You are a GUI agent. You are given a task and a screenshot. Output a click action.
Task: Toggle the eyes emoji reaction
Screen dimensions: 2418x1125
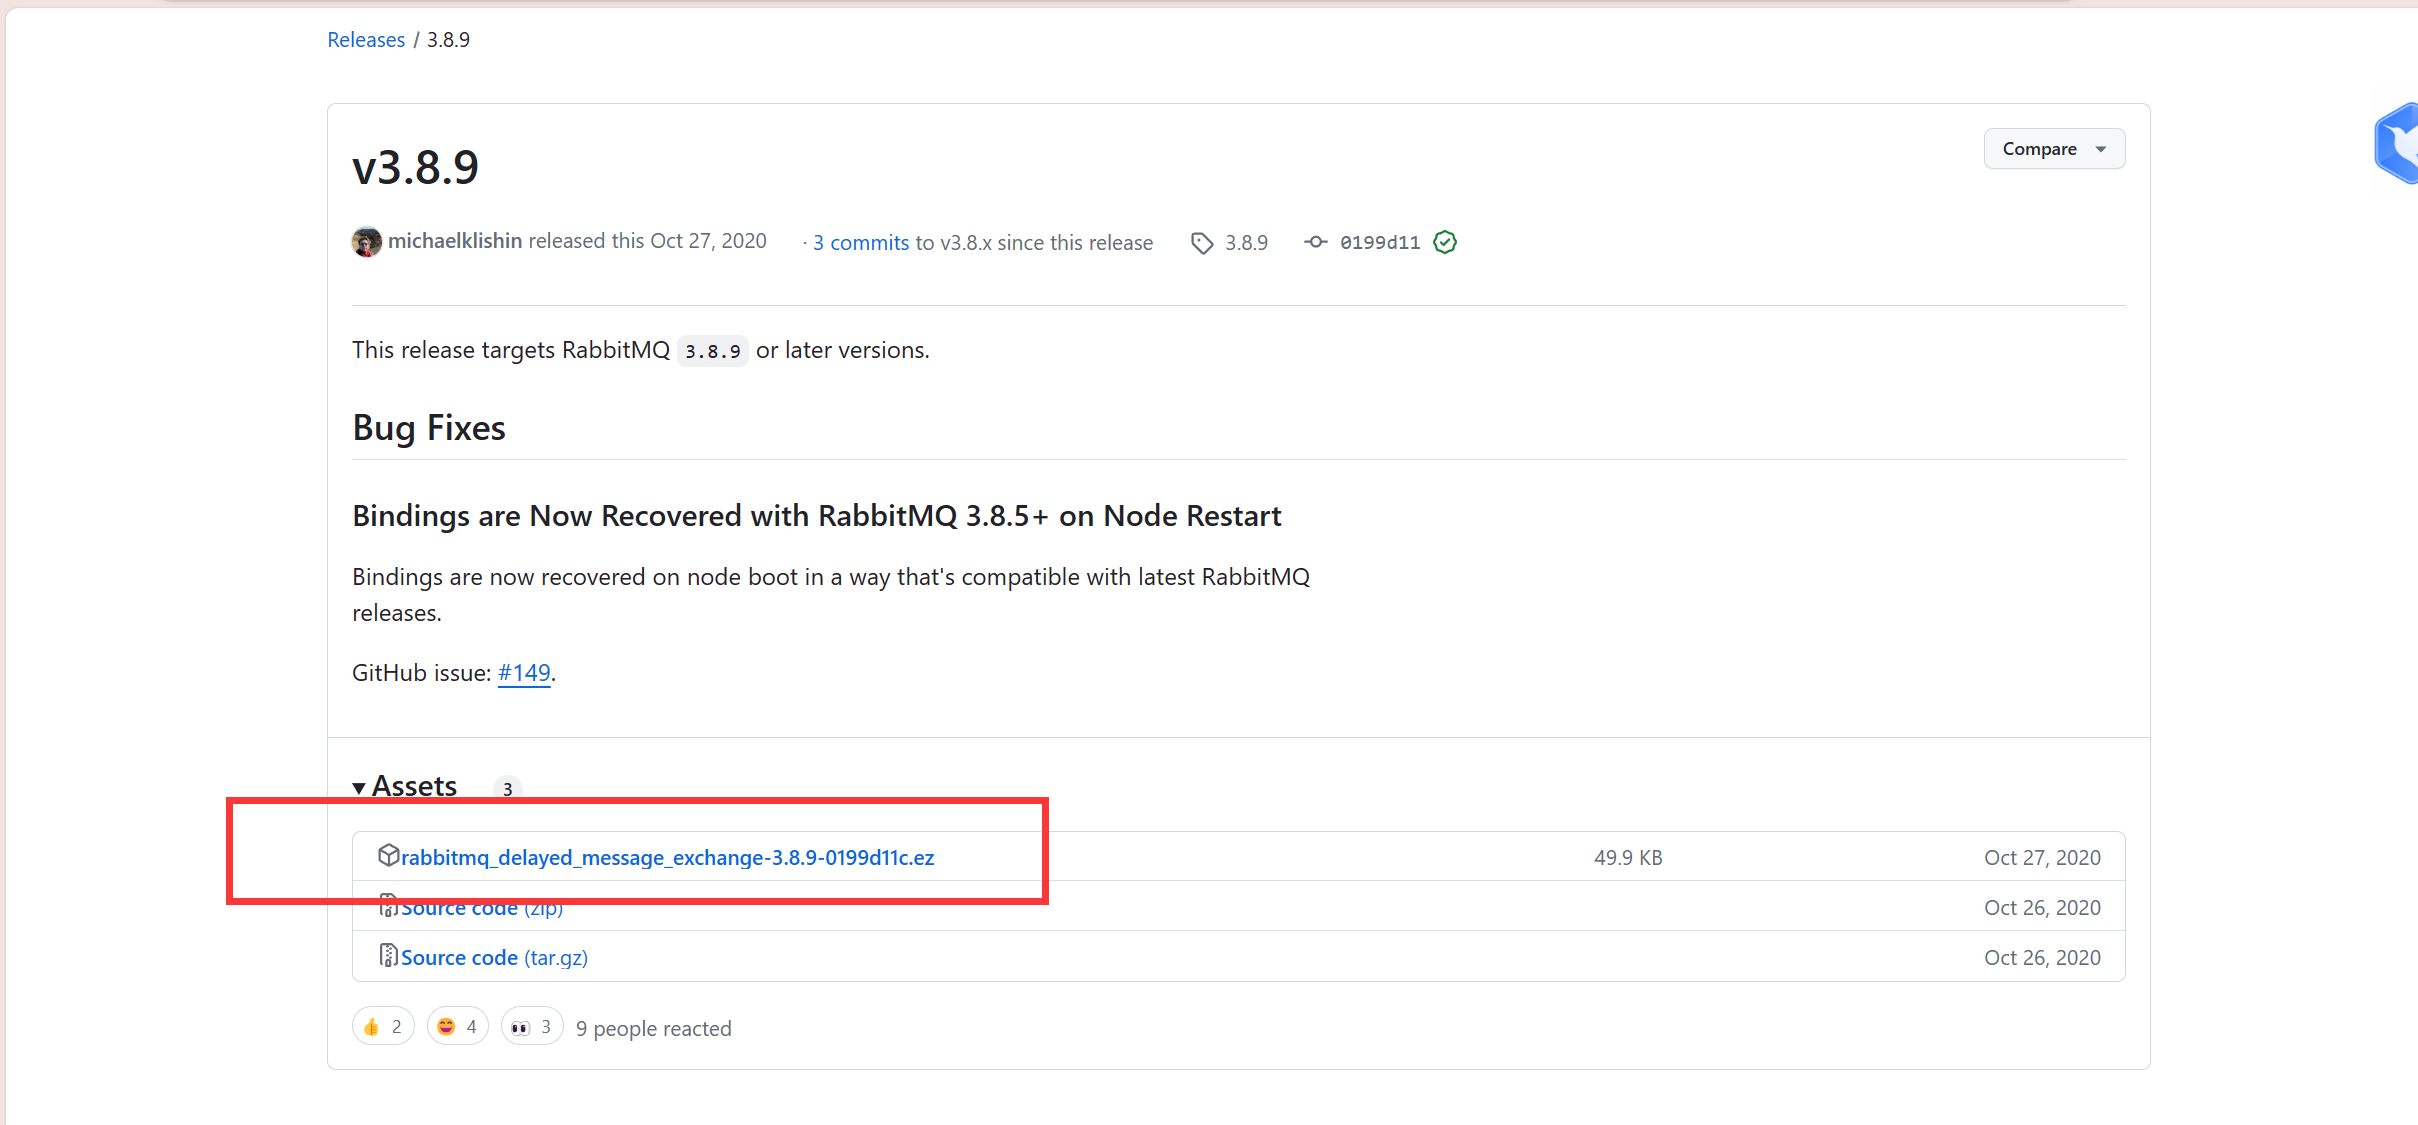coord(531,1026)
